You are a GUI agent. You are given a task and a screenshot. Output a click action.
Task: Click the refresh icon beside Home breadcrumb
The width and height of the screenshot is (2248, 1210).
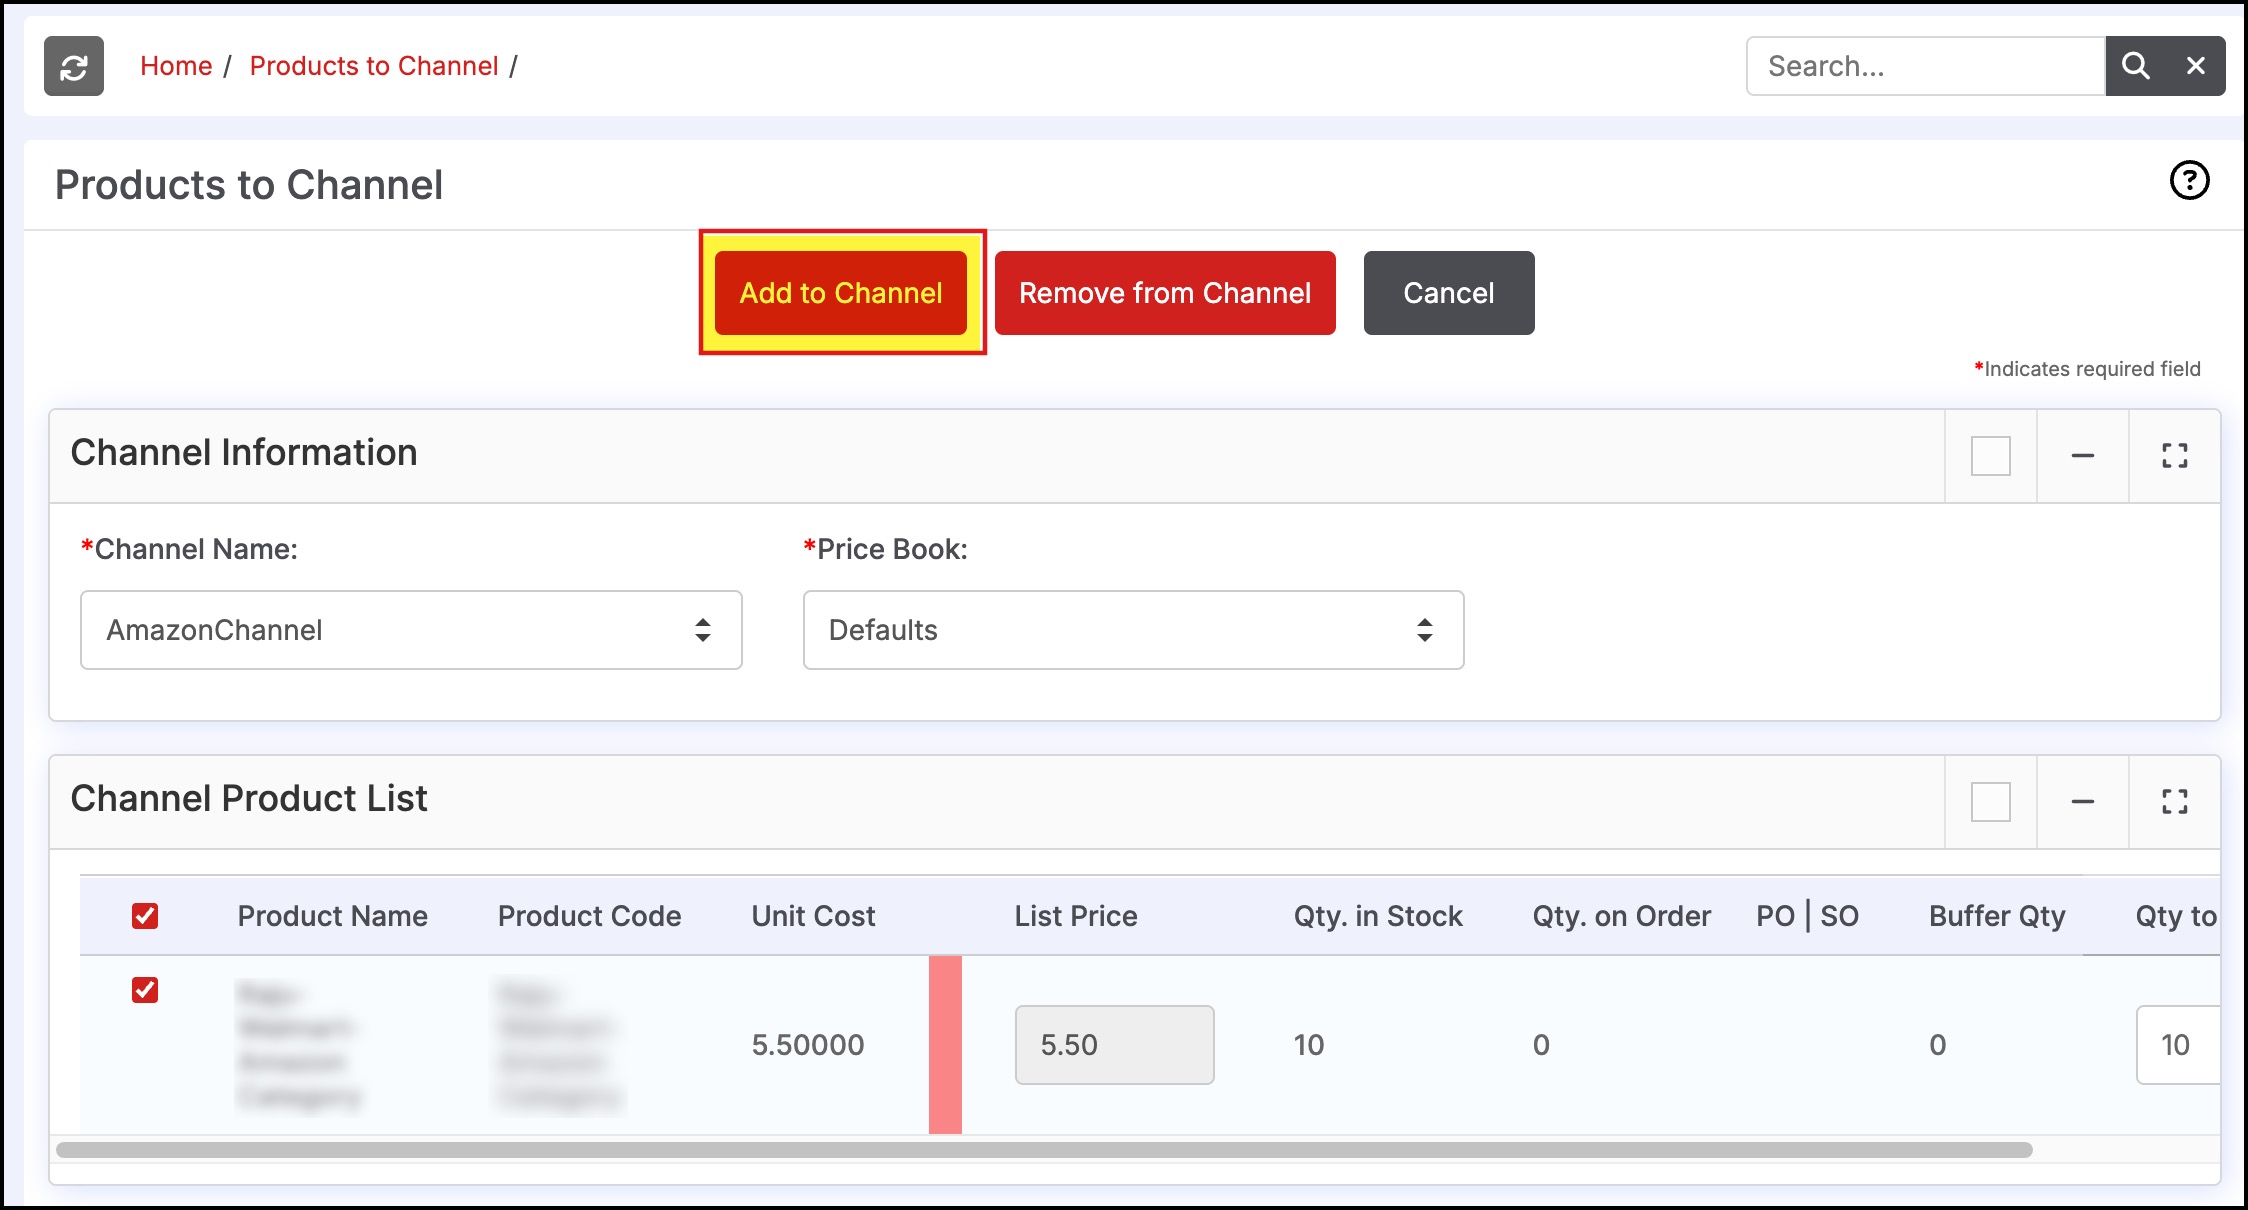click(73, 66)
